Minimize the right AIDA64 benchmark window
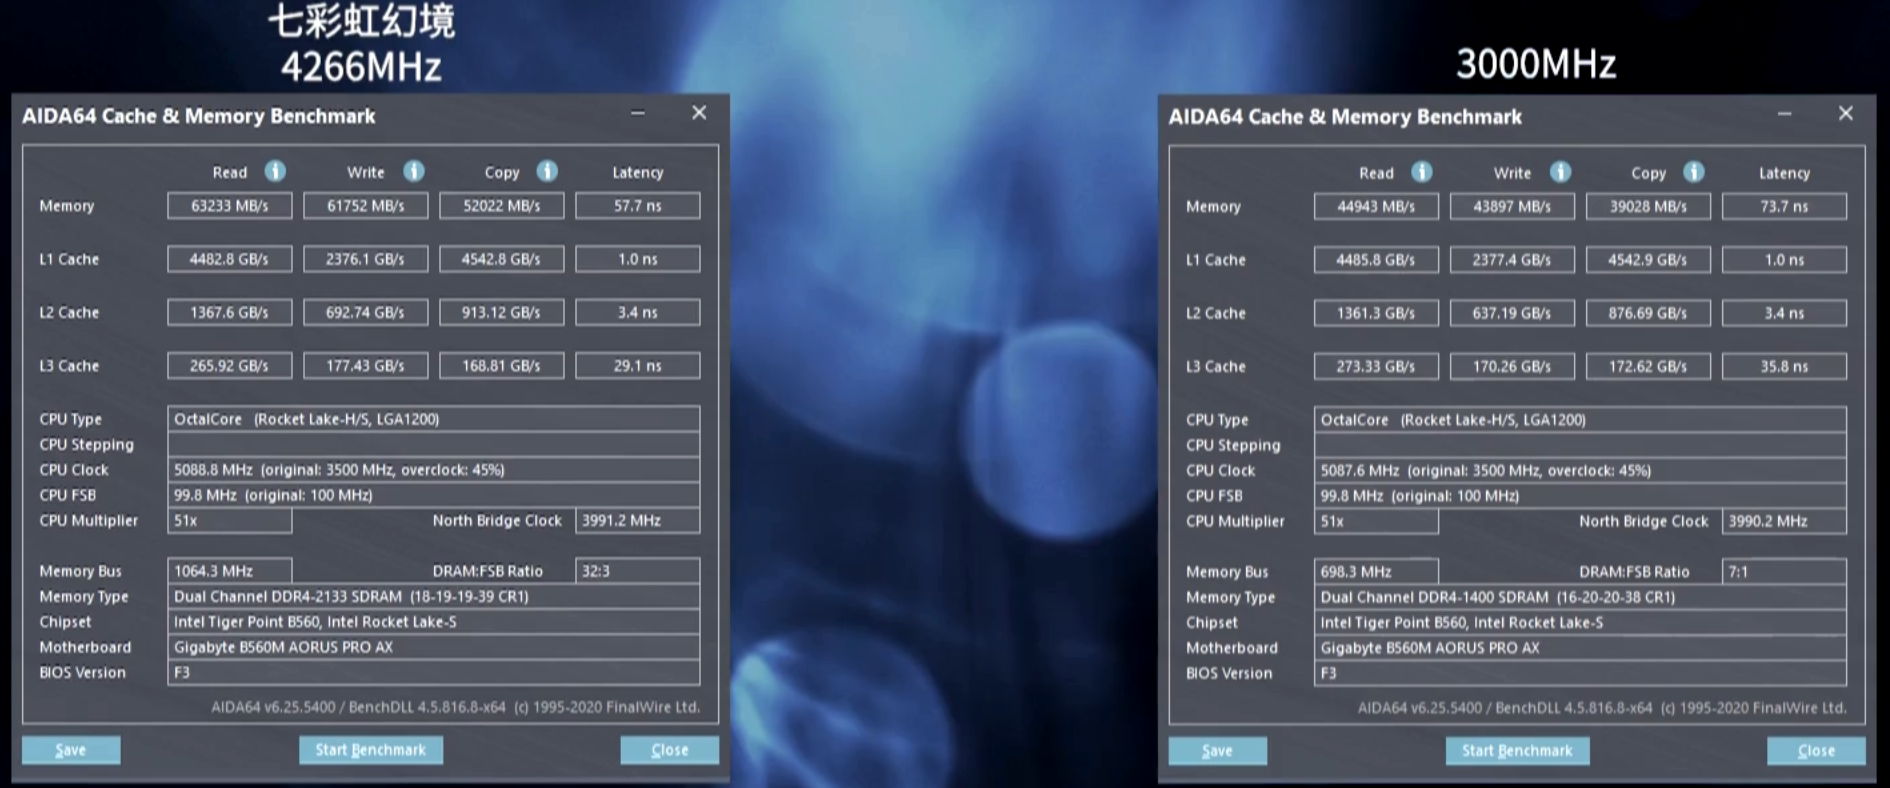Image resolution: width=1890 pixels, height=788 pixels. 1784,114
